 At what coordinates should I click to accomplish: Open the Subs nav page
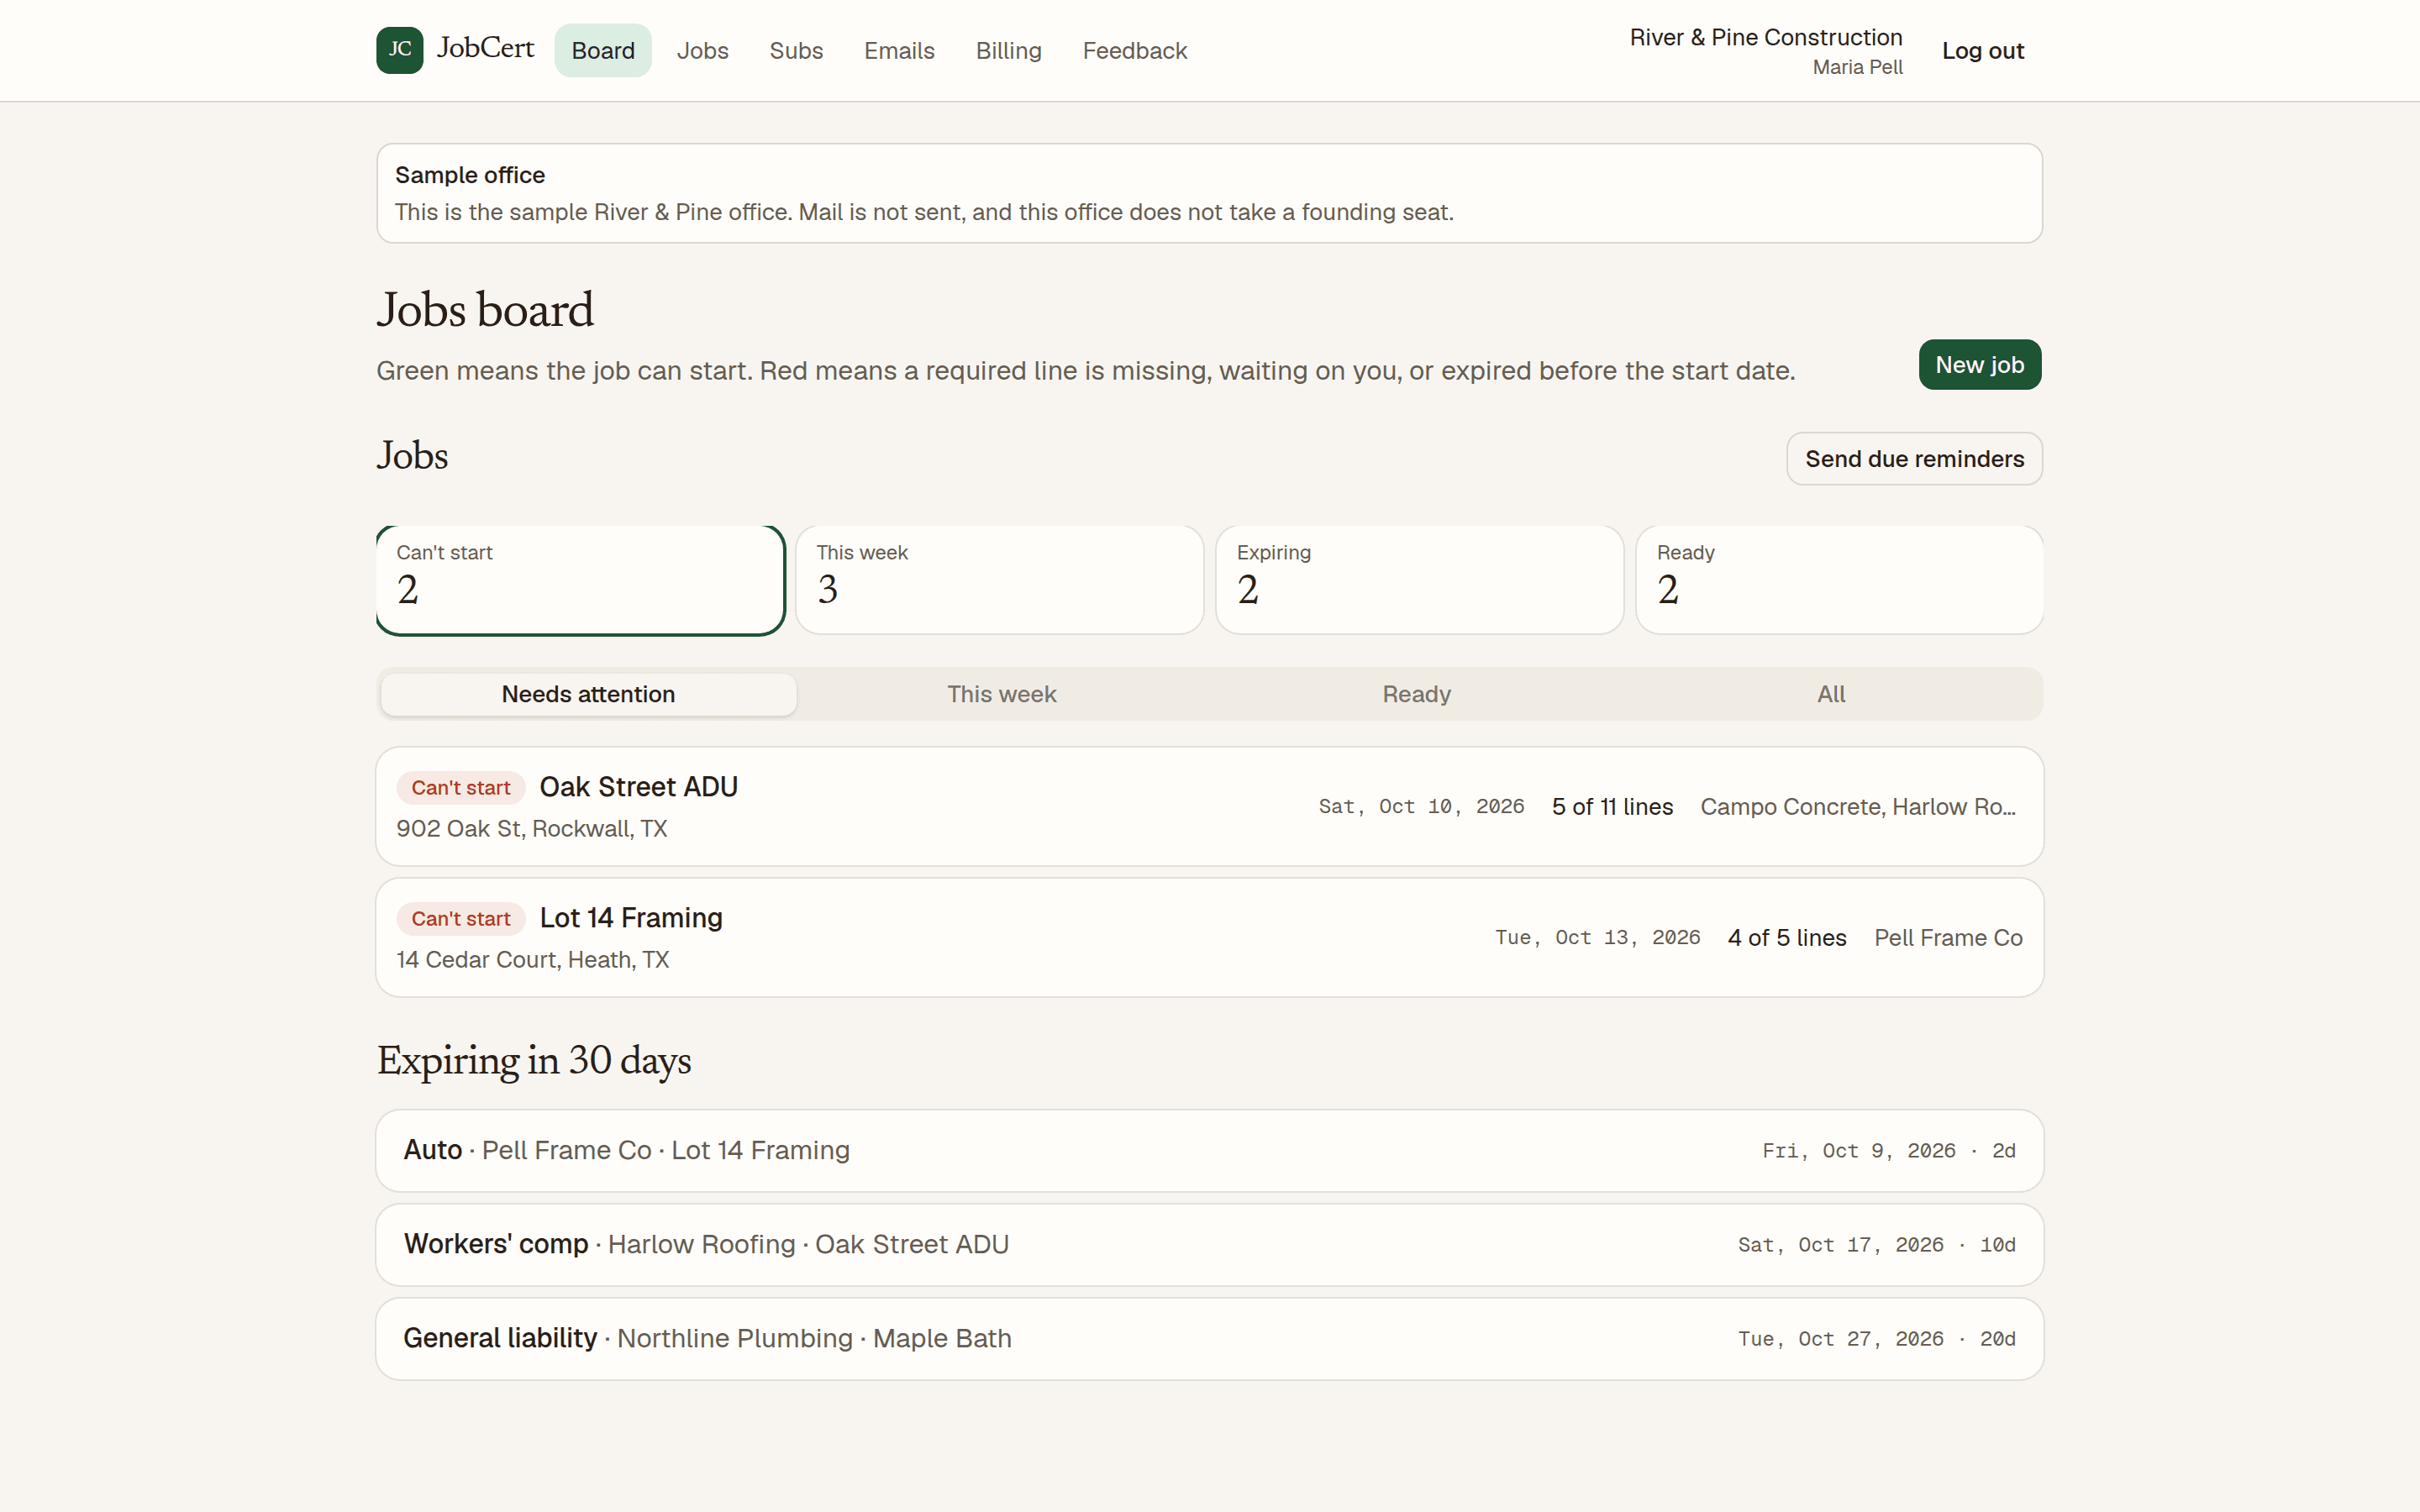click(796, 50)
